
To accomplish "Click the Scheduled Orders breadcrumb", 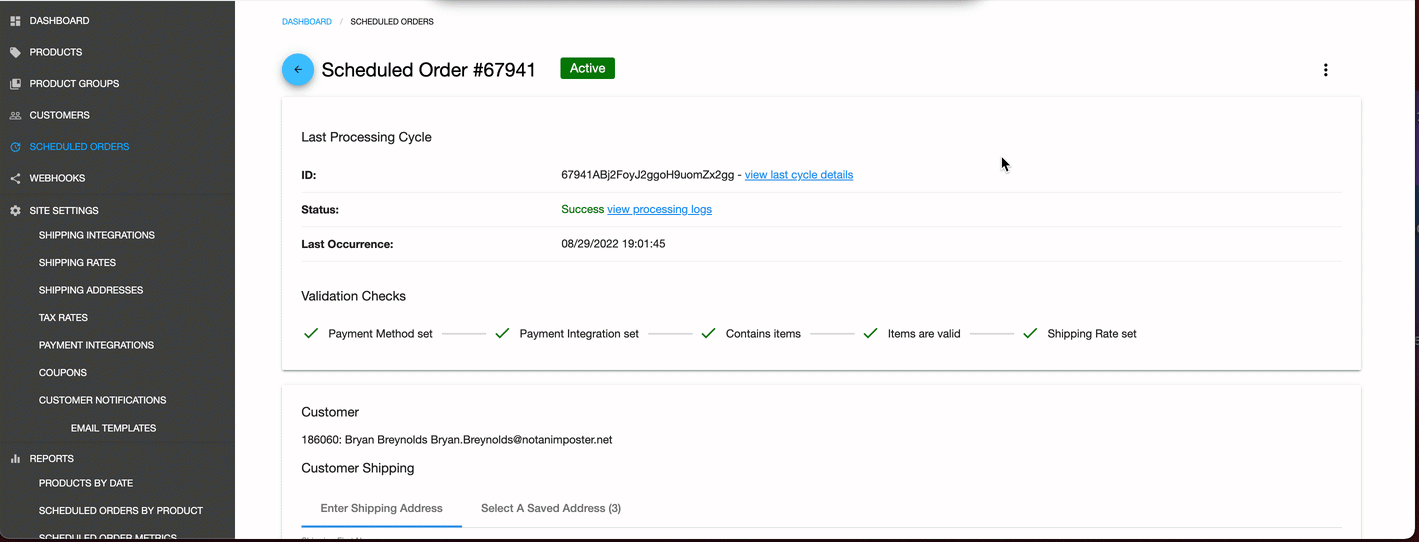I will coord(392,21).
